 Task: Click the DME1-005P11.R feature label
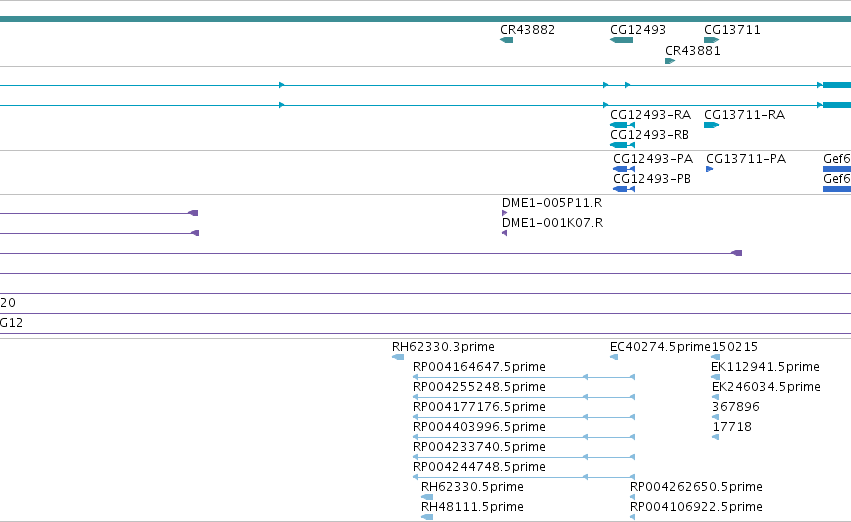[x=552, y=202]
